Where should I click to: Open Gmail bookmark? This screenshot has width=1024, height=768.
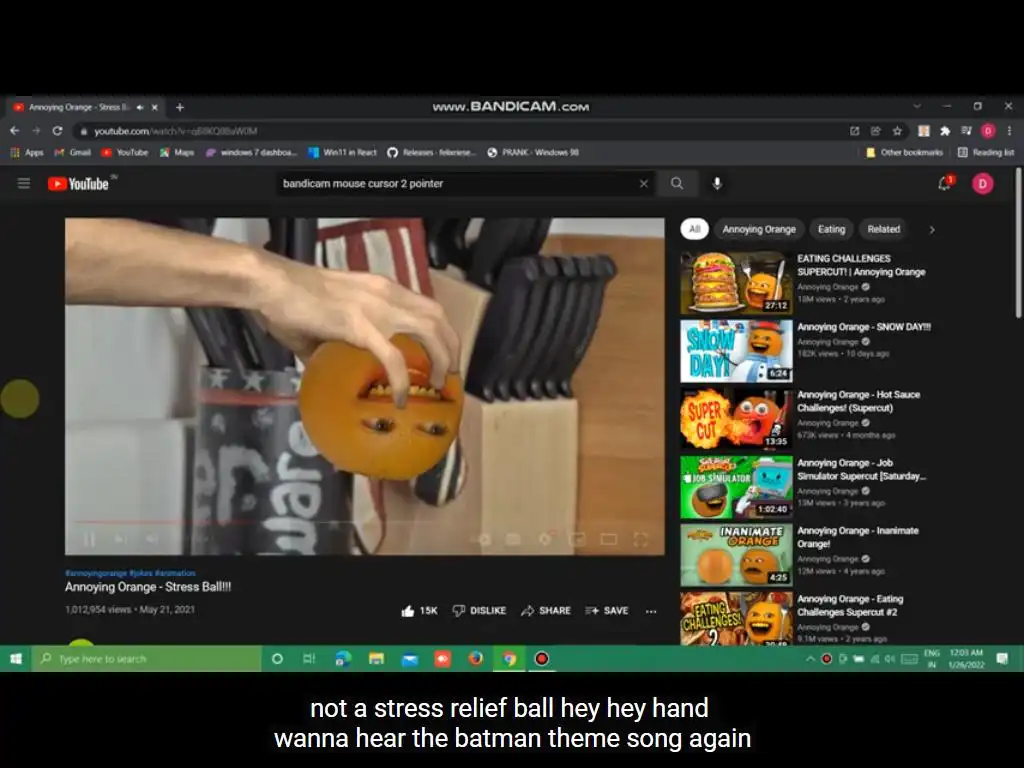(72, 152)
